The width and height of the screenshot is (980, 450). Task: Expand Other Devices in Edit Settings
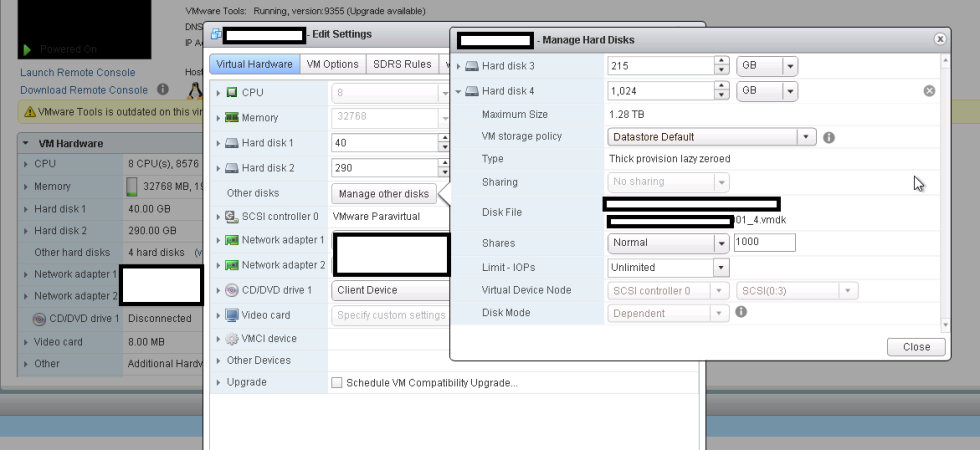pos(218,361)
